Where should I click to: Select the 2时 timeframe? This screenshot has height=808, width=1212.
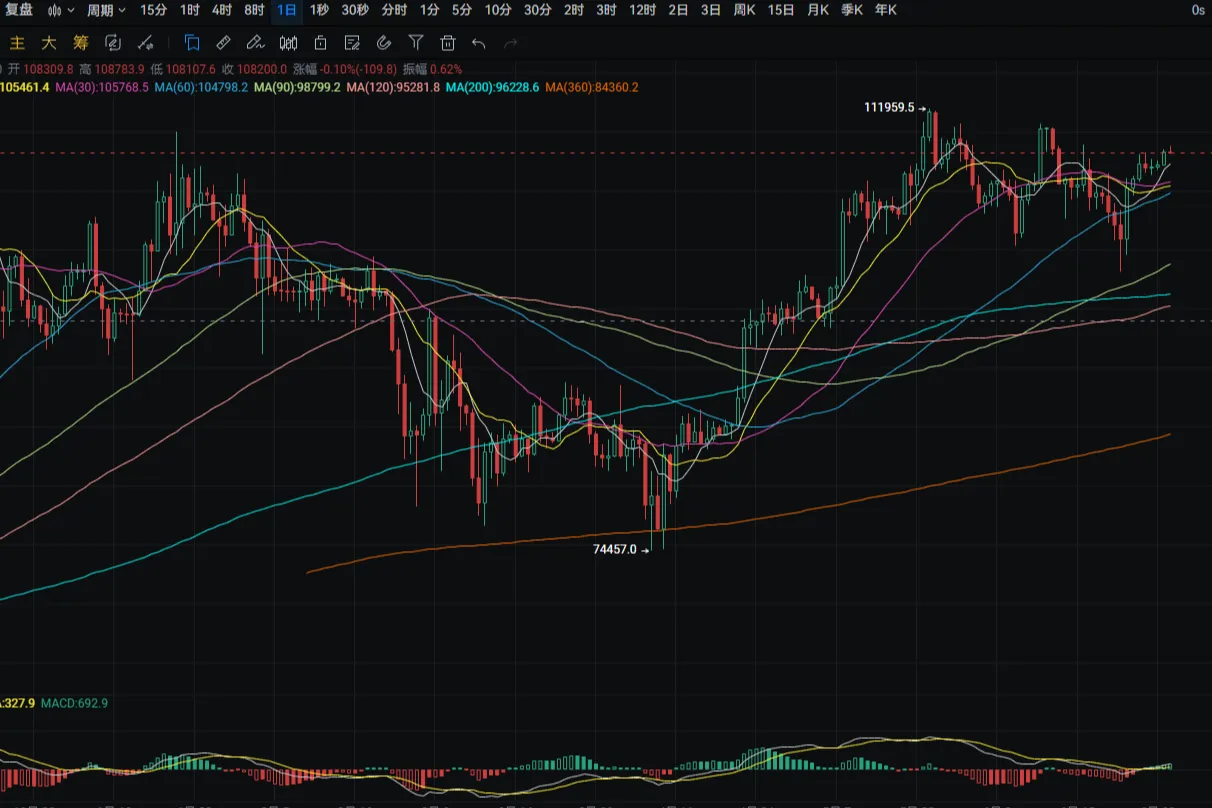click(574, 10)
